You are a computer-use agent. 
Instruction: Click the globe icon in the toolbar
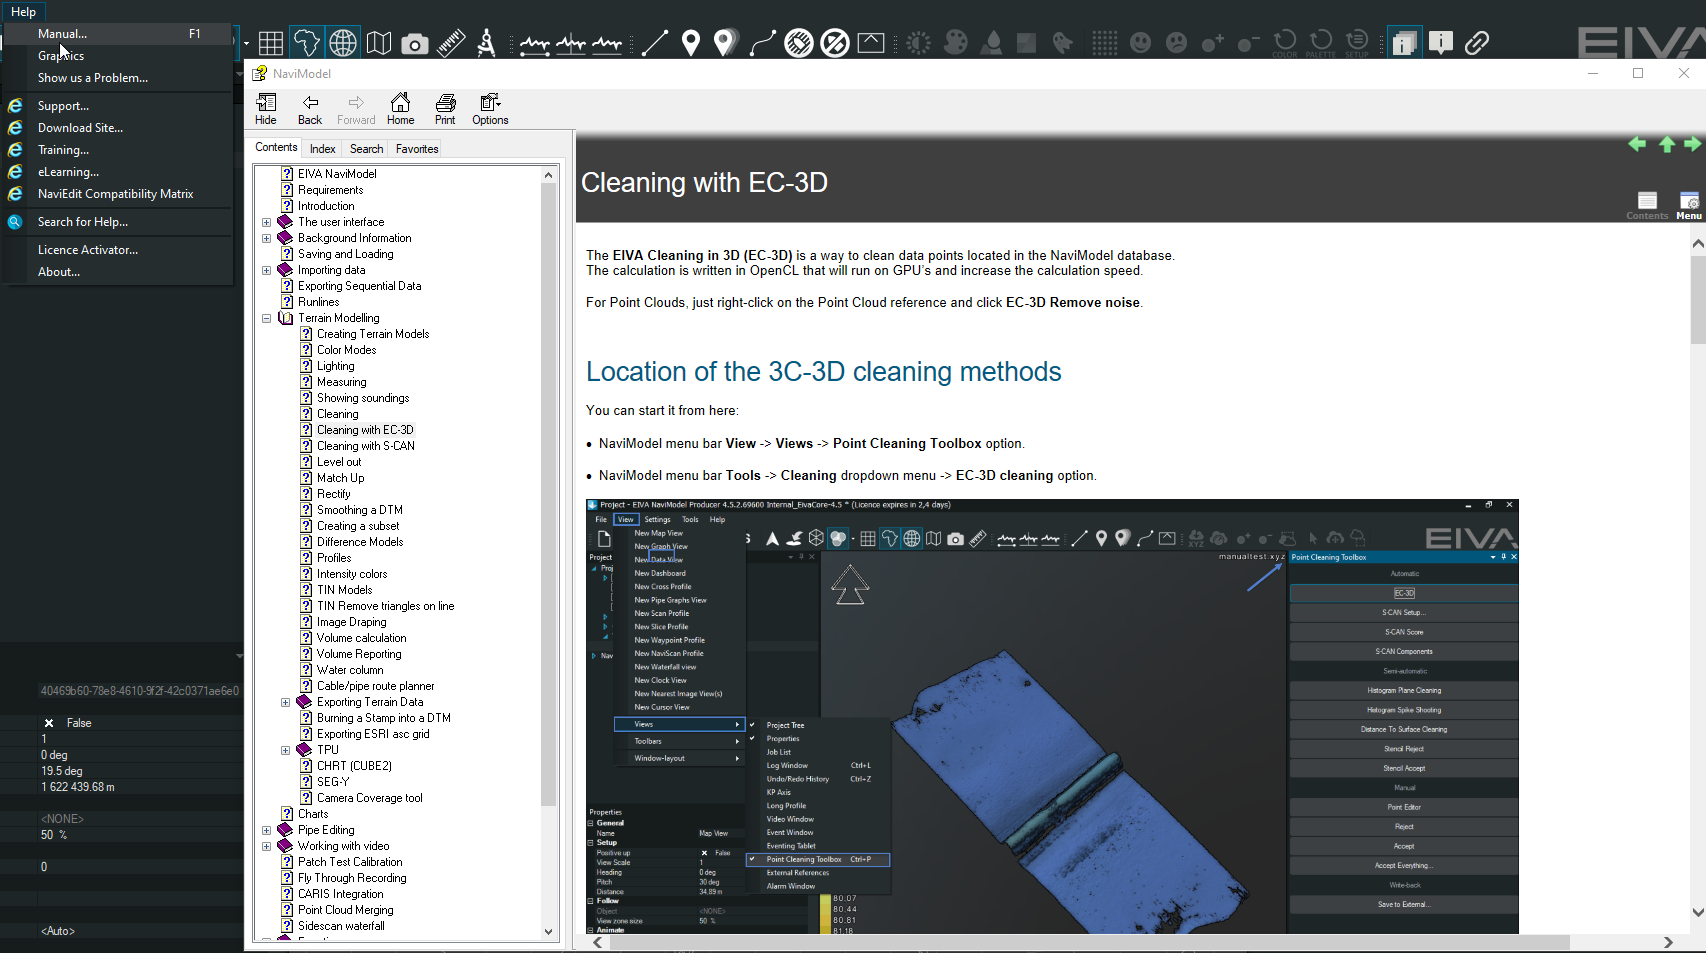[x=343, y=43]
